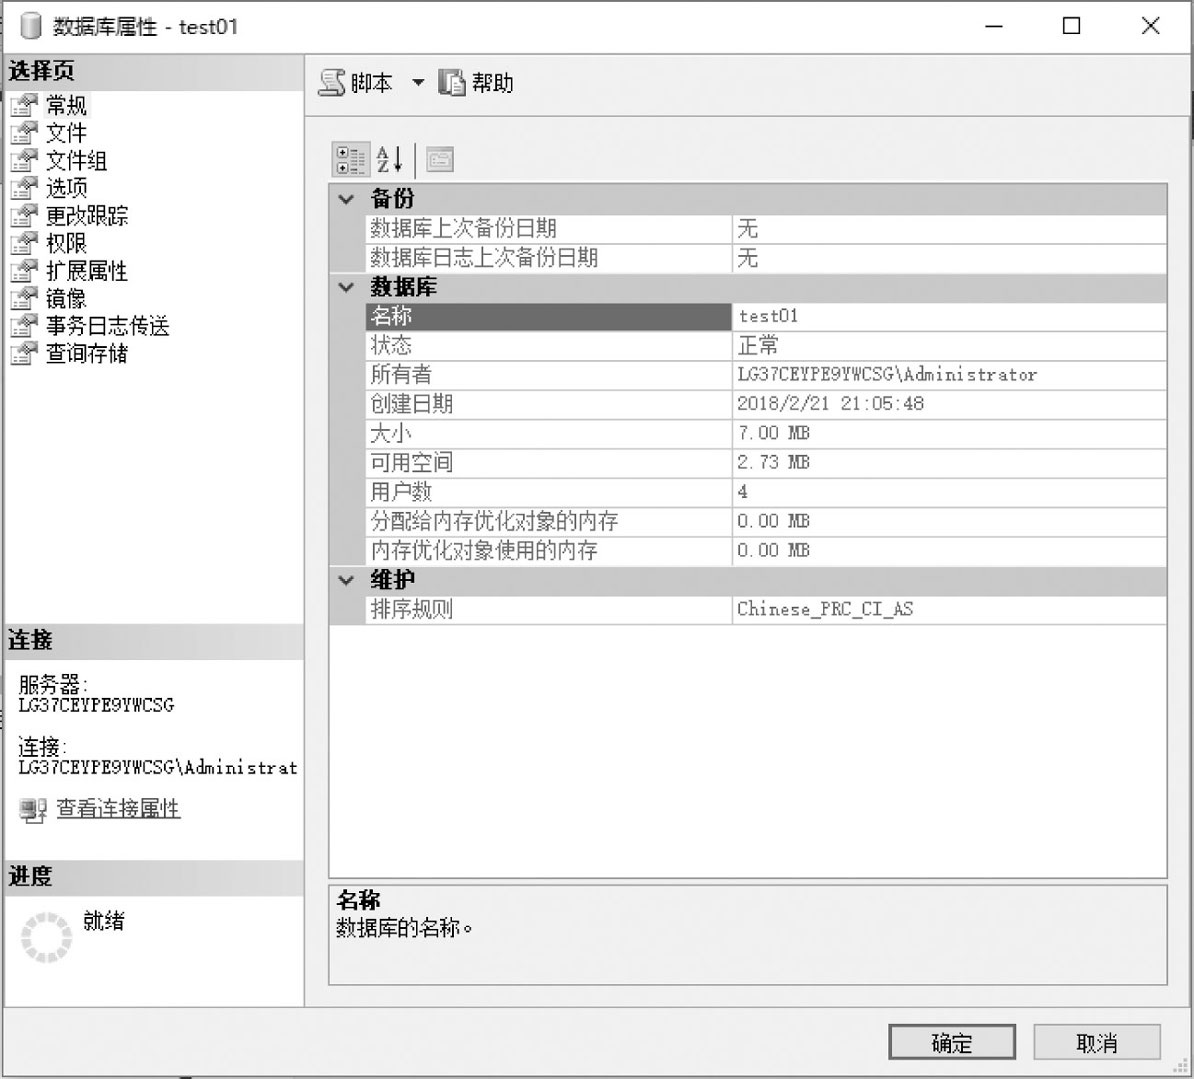Select the 排序规则 property row
Viewport: 1194px width, 1079px height.
[x=766, y=610]
